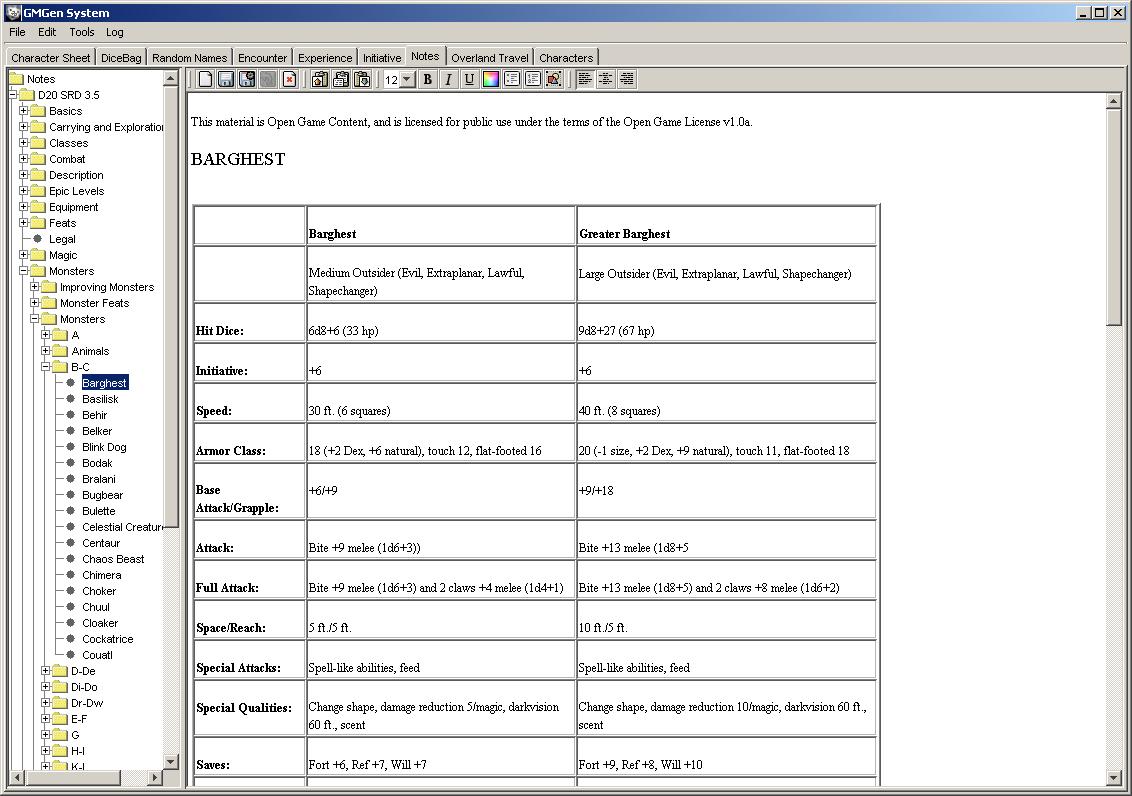The image size is (1132, 796).
Task: Switch to the Characters tab
Action: 566,58
